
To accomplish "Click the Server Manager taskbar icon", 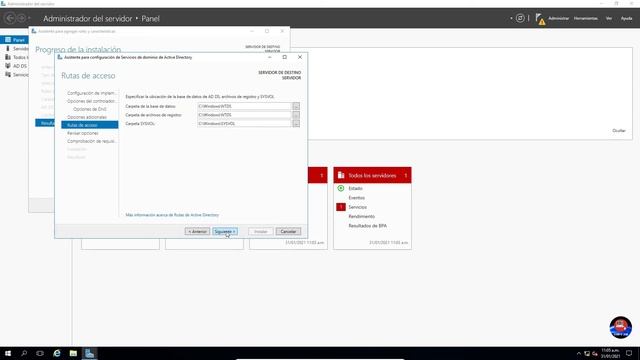I will (x=89, y=353).
